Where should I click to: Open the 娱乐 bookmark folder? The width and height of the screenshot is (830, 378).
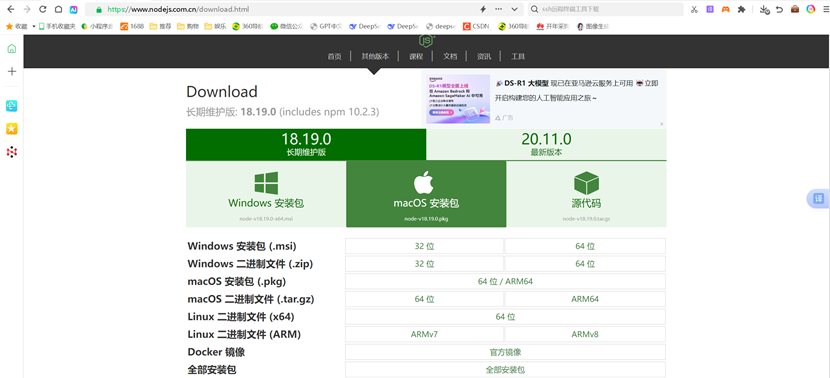coord(215,26)
